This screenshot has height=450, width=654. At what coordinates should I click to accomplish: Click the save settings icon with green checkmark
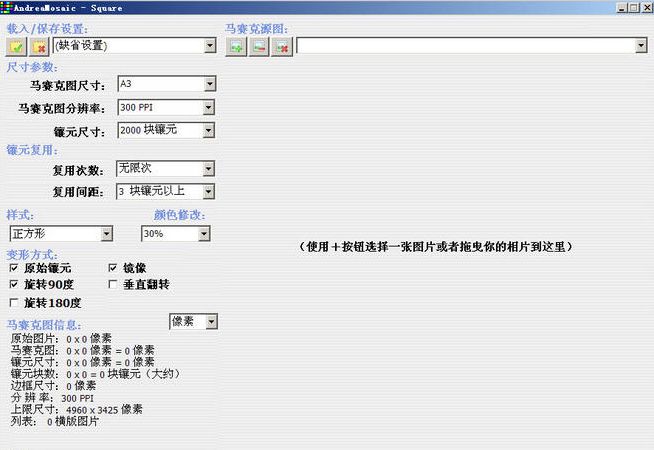(x=16, y=46)
